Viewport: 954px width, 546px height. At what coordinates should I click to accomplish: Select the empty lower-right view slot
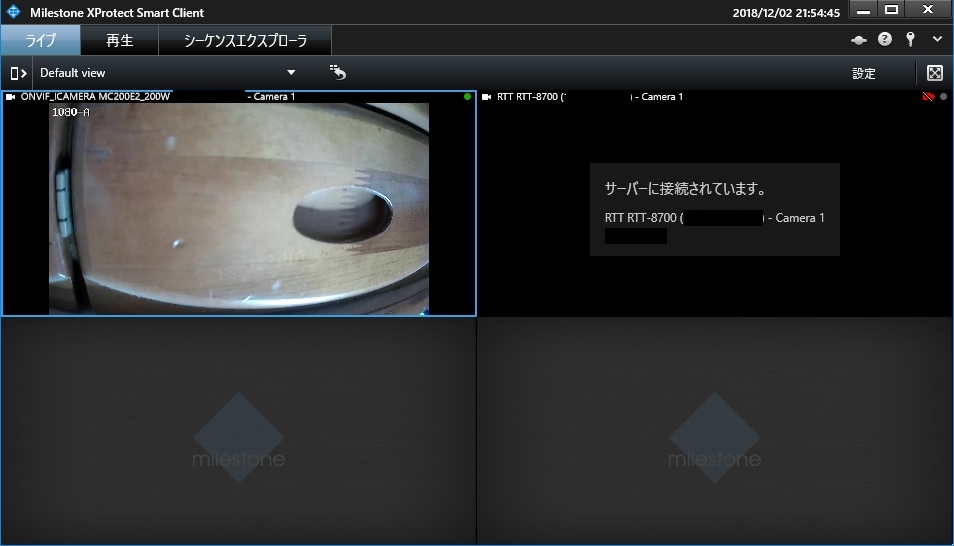coord(715,430)
